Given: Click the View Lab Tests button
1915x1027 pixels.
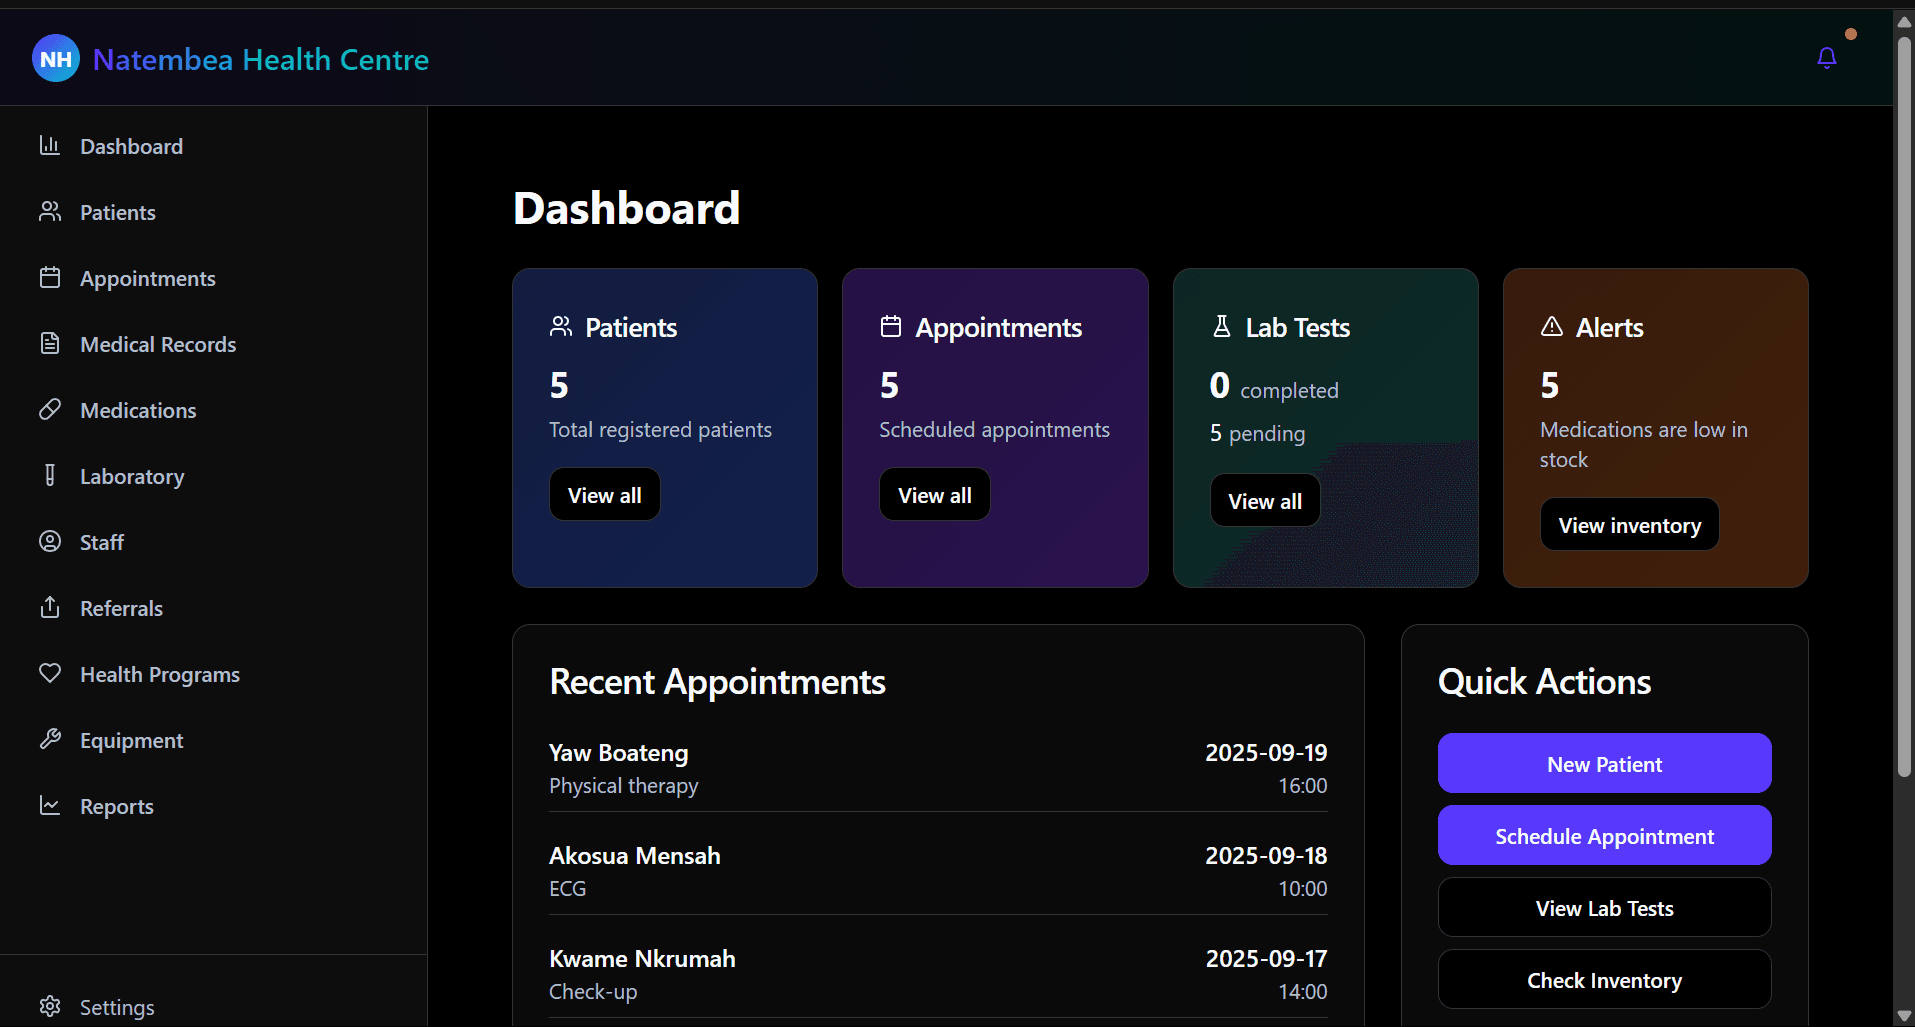Looking at the screenshot, I should click(x=1605, y=908).
